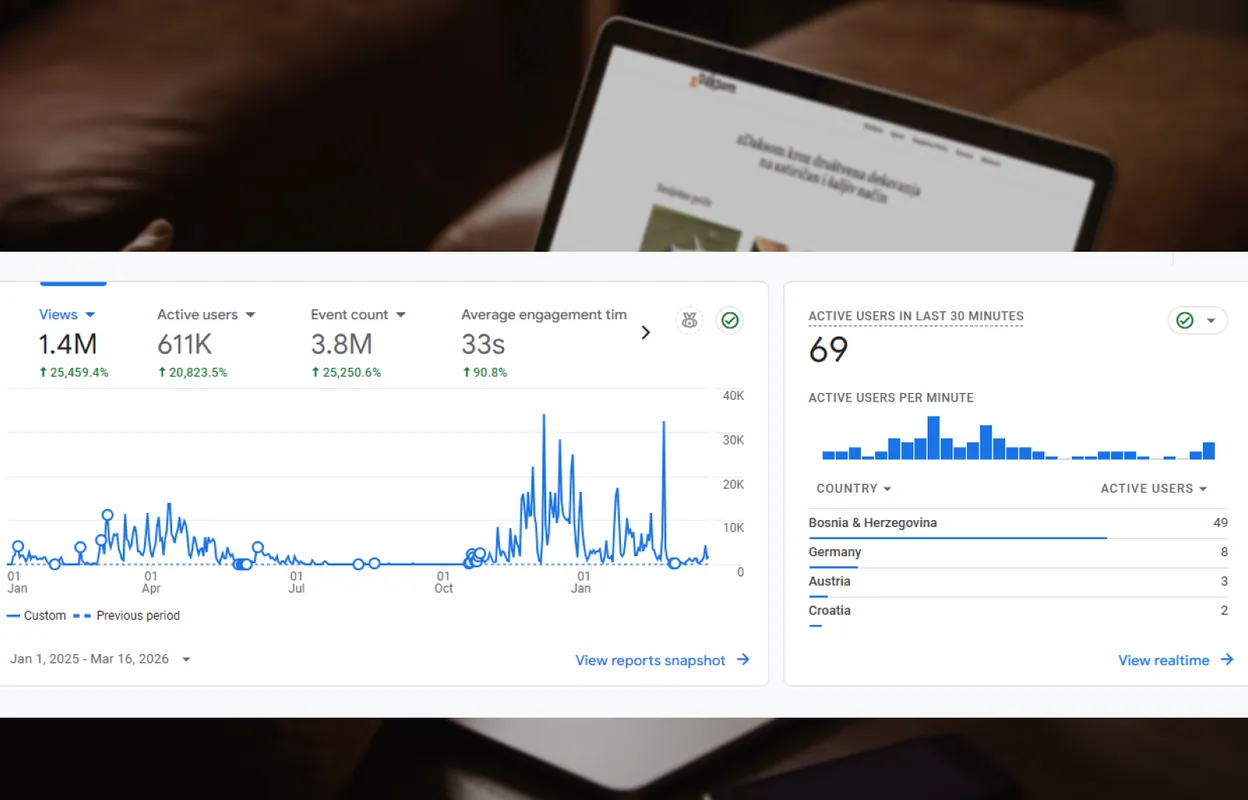
Task: Click the Bosnia & Herzegovina share bar
Action: click(x=957, y=538)
